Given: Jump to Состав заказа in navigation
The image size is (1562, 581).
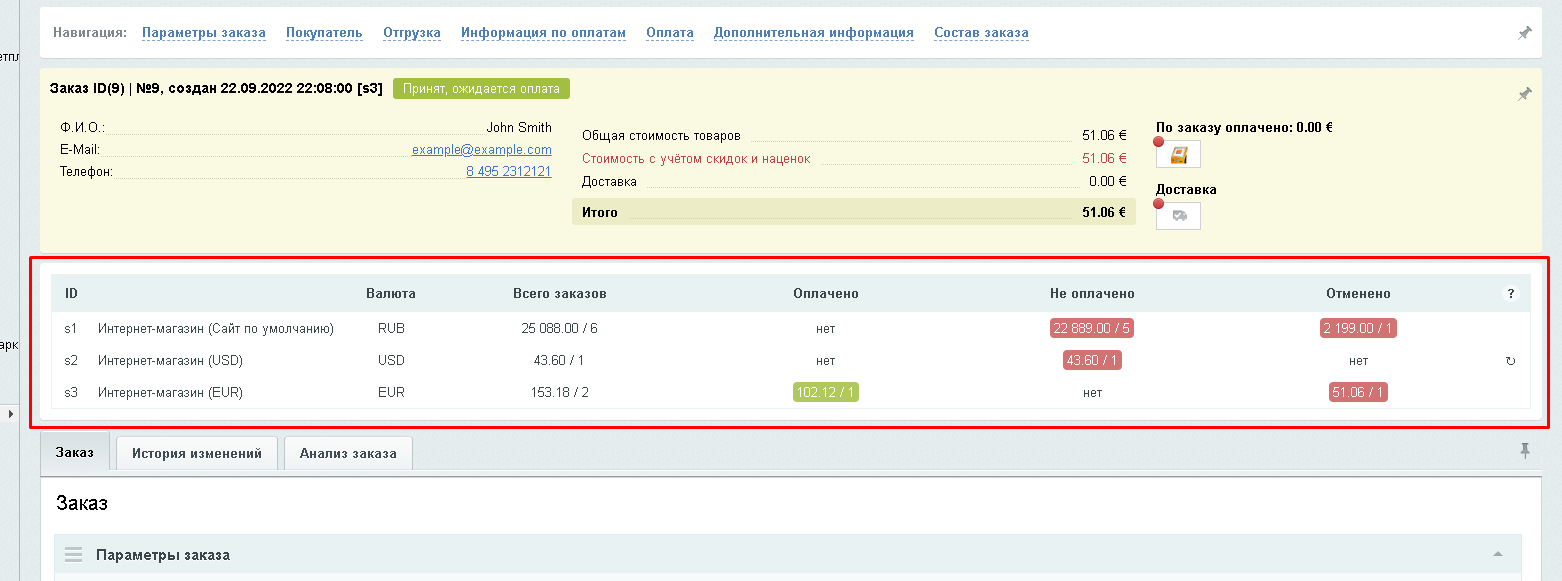Looking at the screenshot, I should tap(981, 33).
